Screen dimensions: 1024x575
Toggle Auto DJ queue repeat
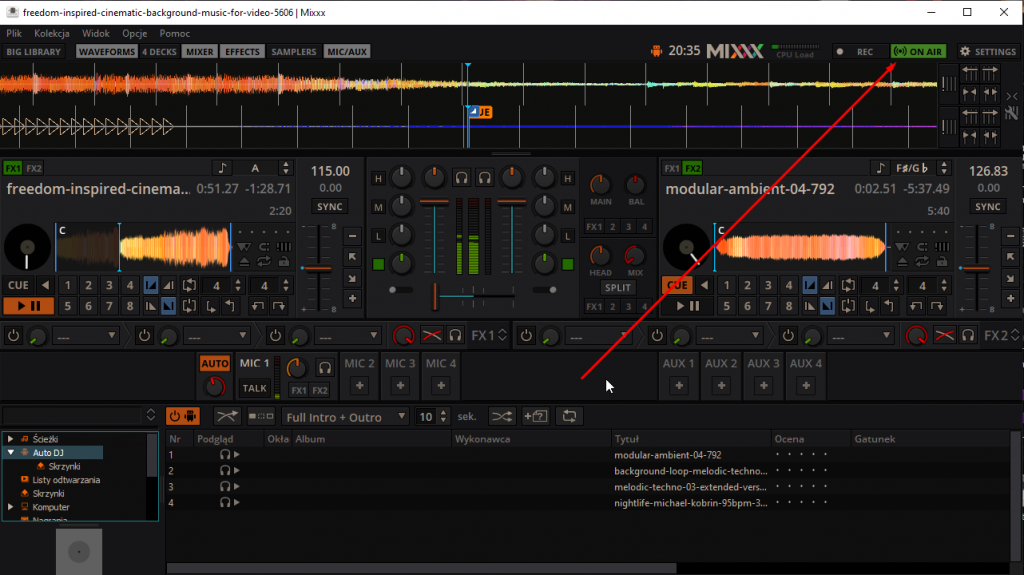569,416
